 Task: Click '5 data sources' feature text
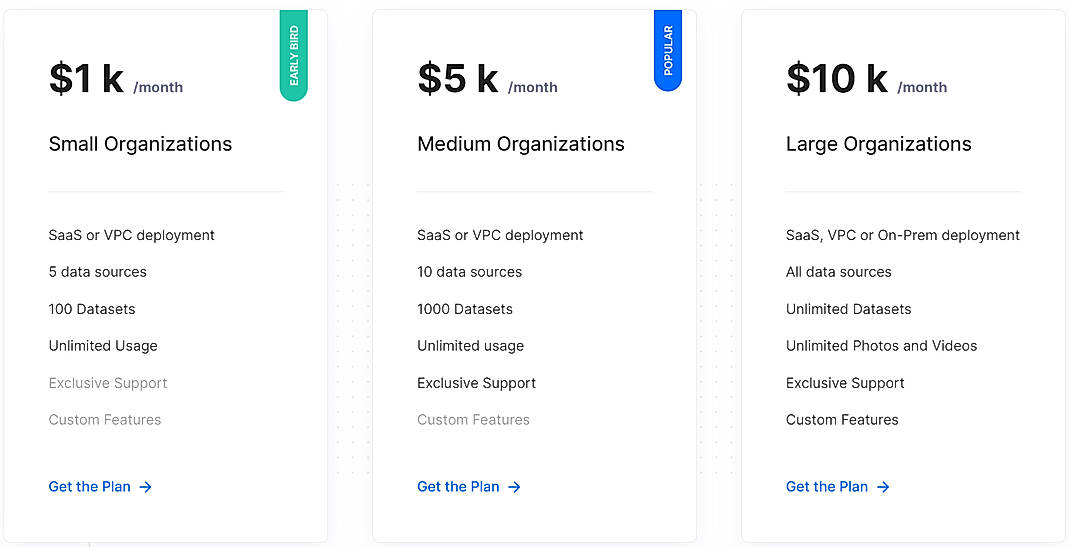(x=98, y=271)
